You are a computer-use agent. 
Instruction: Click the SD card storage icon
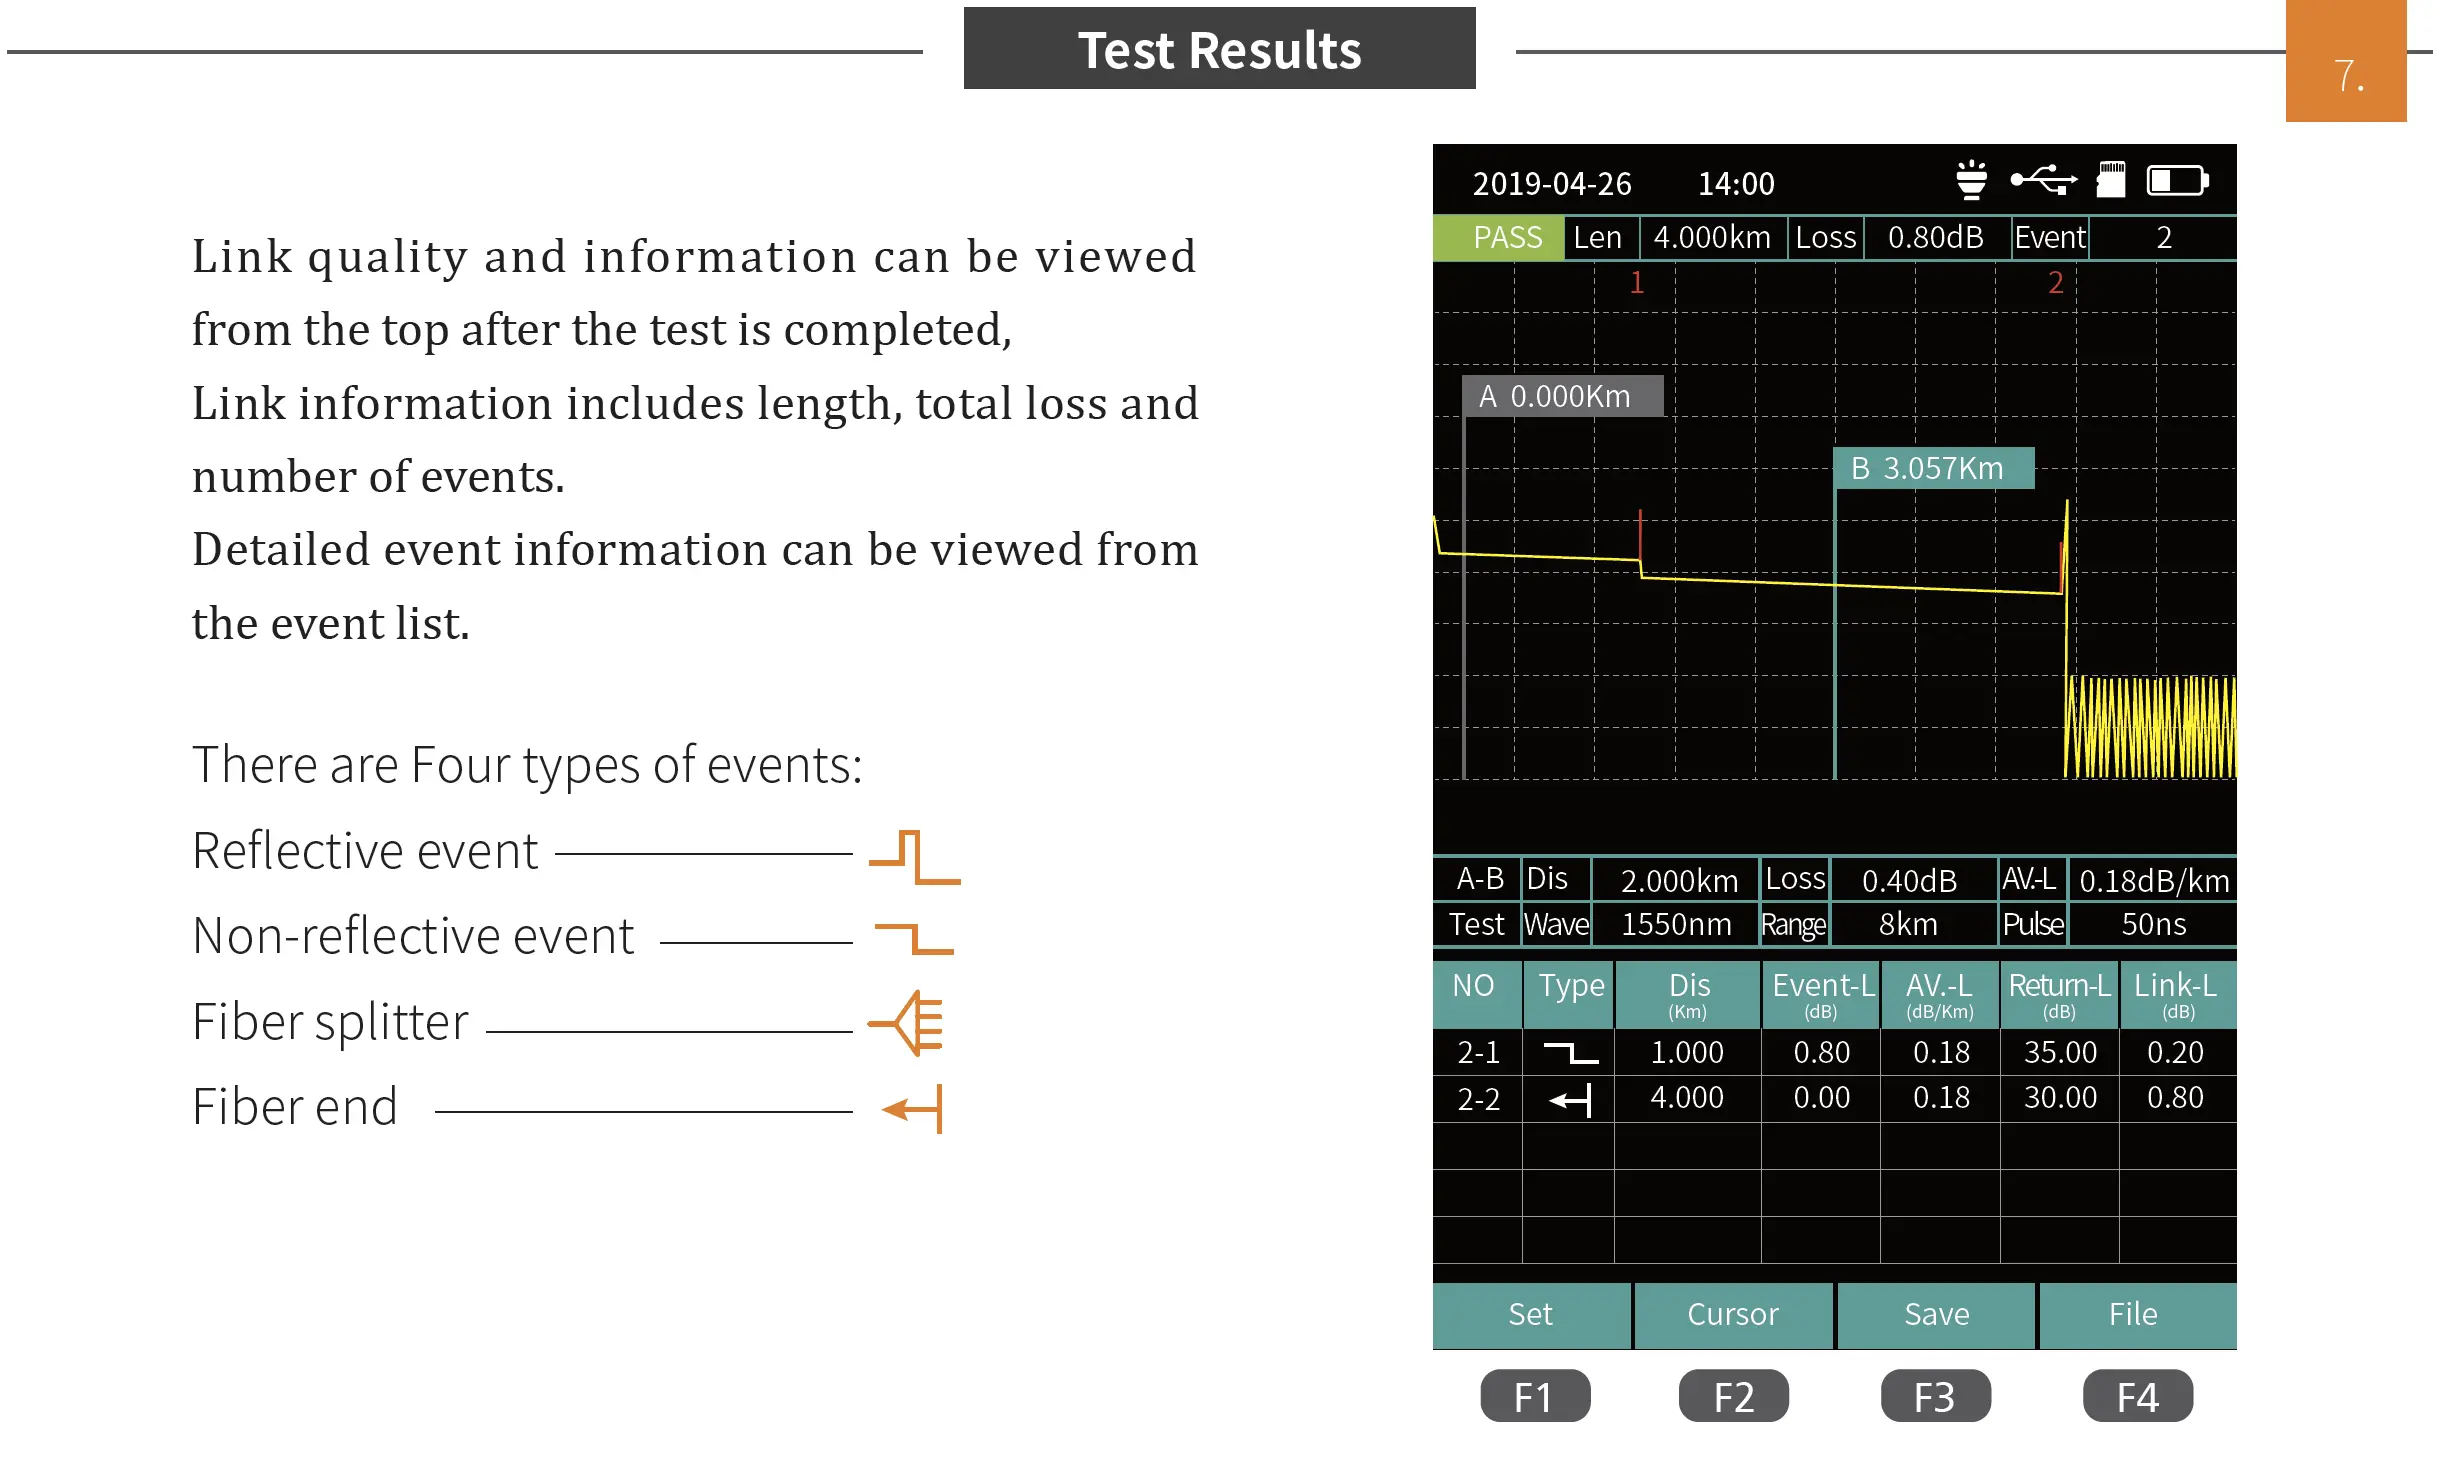(x=2111, y=181)
